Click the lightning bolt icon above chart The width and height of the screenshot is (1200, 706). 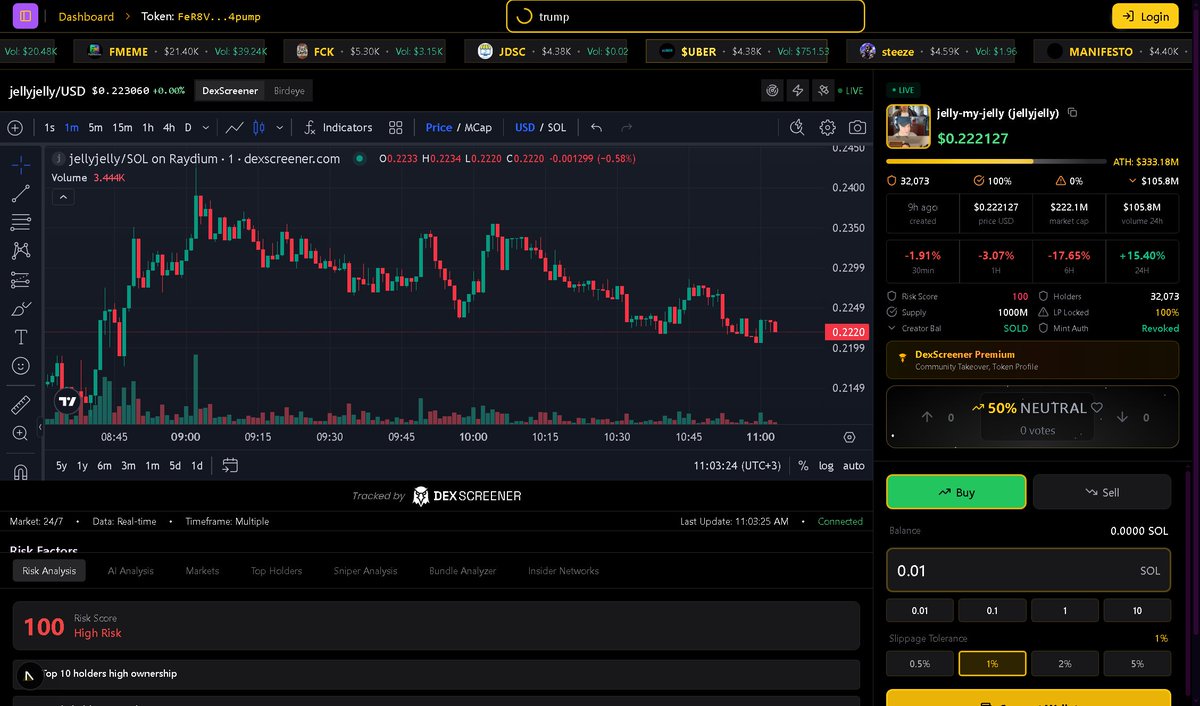798,90
